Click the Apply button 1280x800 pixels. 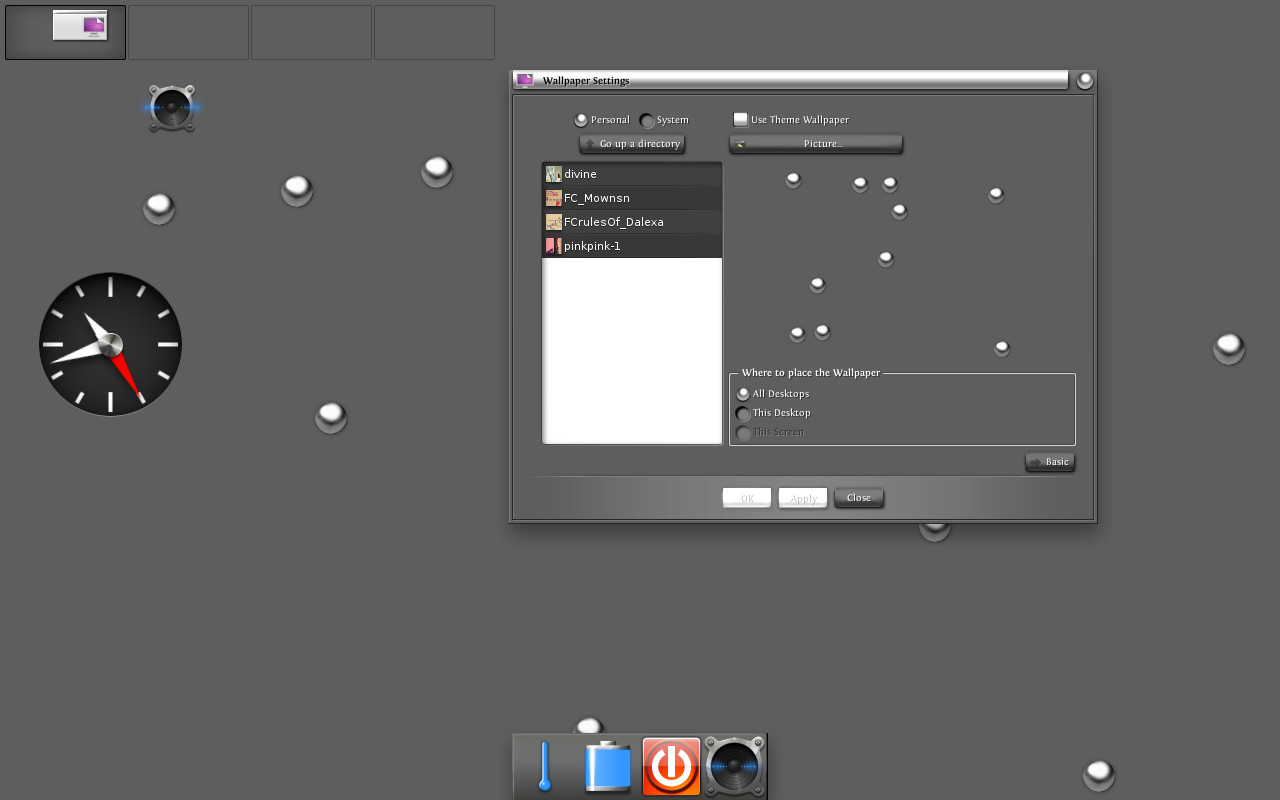click(x=803, y=498)
